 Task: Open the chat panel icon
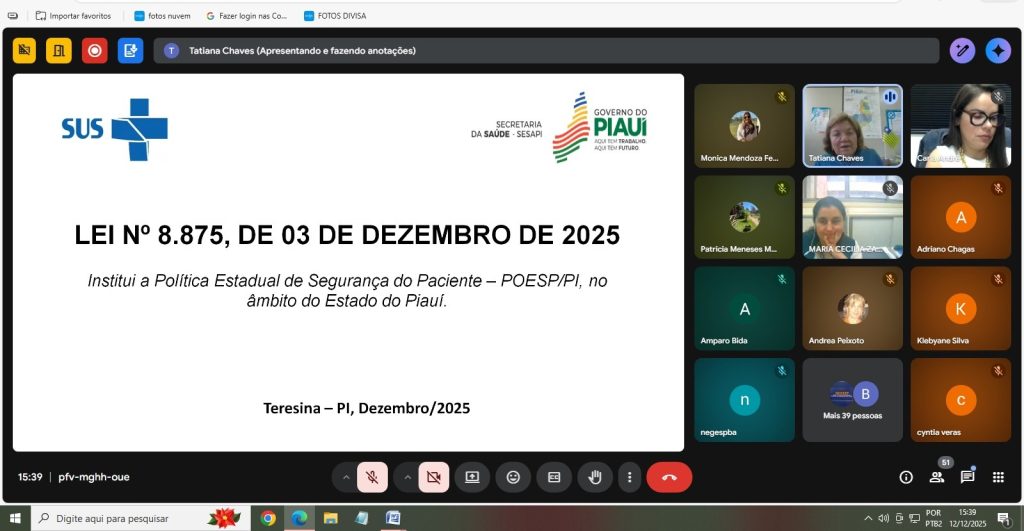pos(967,477)
